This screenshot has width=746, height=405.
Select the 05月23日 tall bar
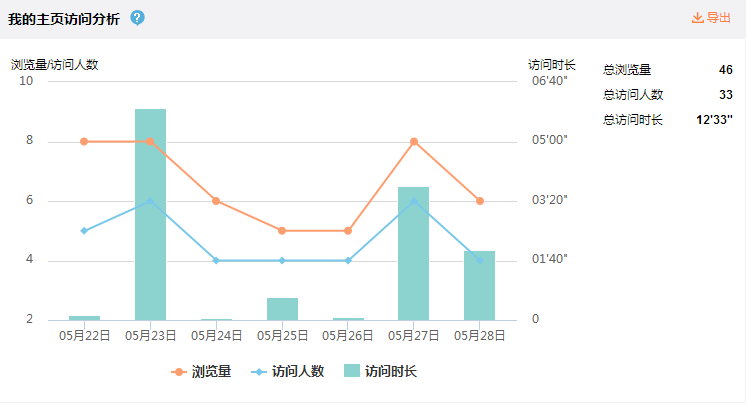pos(150,215)
